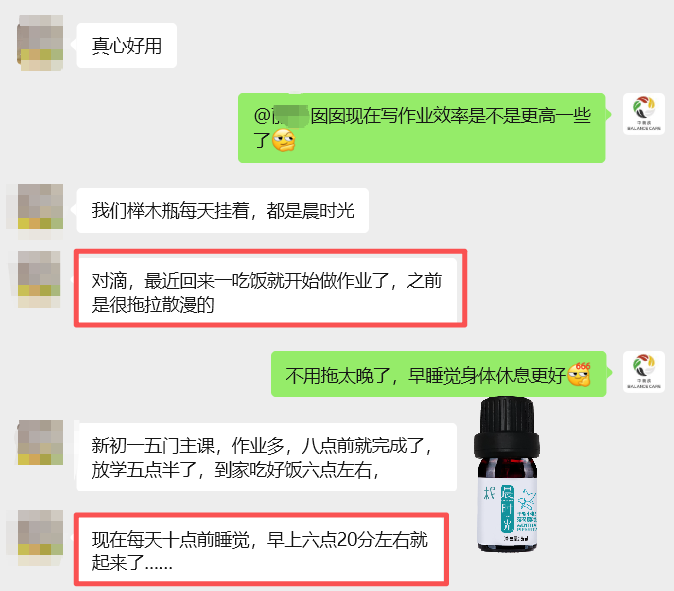Select the green 不用拖太晚了 message bubble
Image resolution: width=674 pixels, height=591 pixels.
(438, 374)
